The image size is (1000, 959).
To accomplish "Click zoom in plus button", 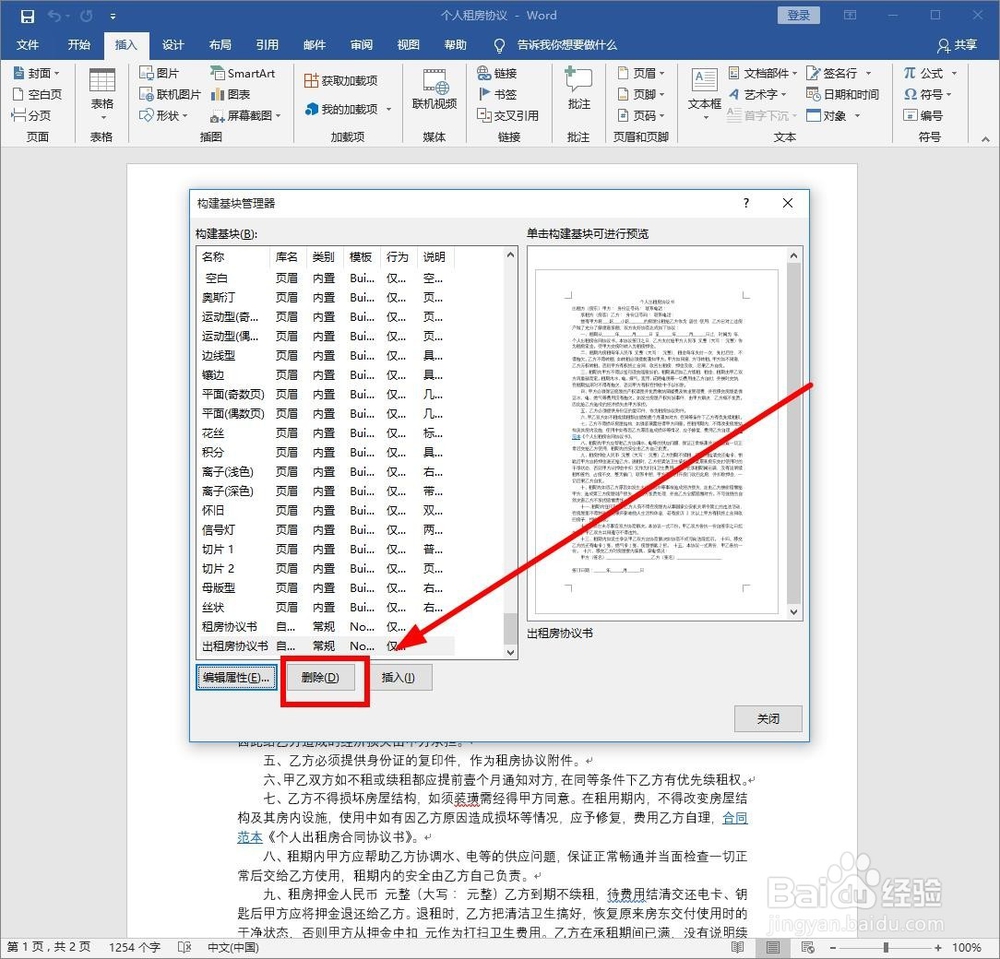I will pyautogui.click(x=938, y=948).
